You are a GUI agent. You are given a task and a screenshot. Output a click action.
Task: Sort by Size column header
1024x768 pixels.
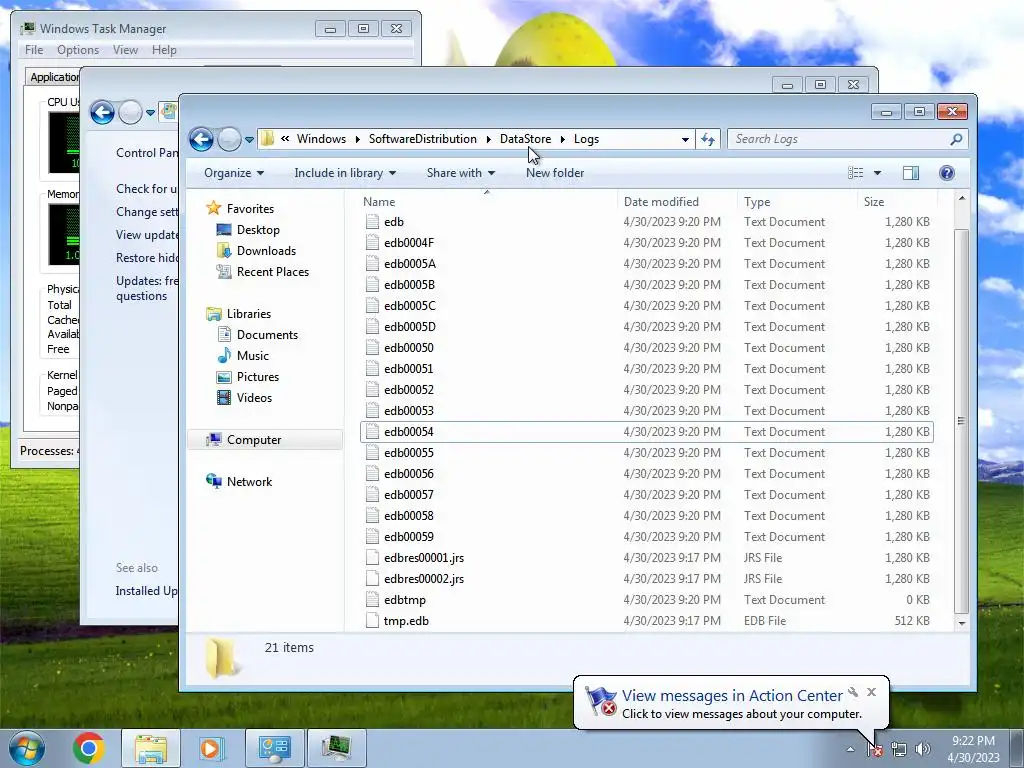(897, 202)
